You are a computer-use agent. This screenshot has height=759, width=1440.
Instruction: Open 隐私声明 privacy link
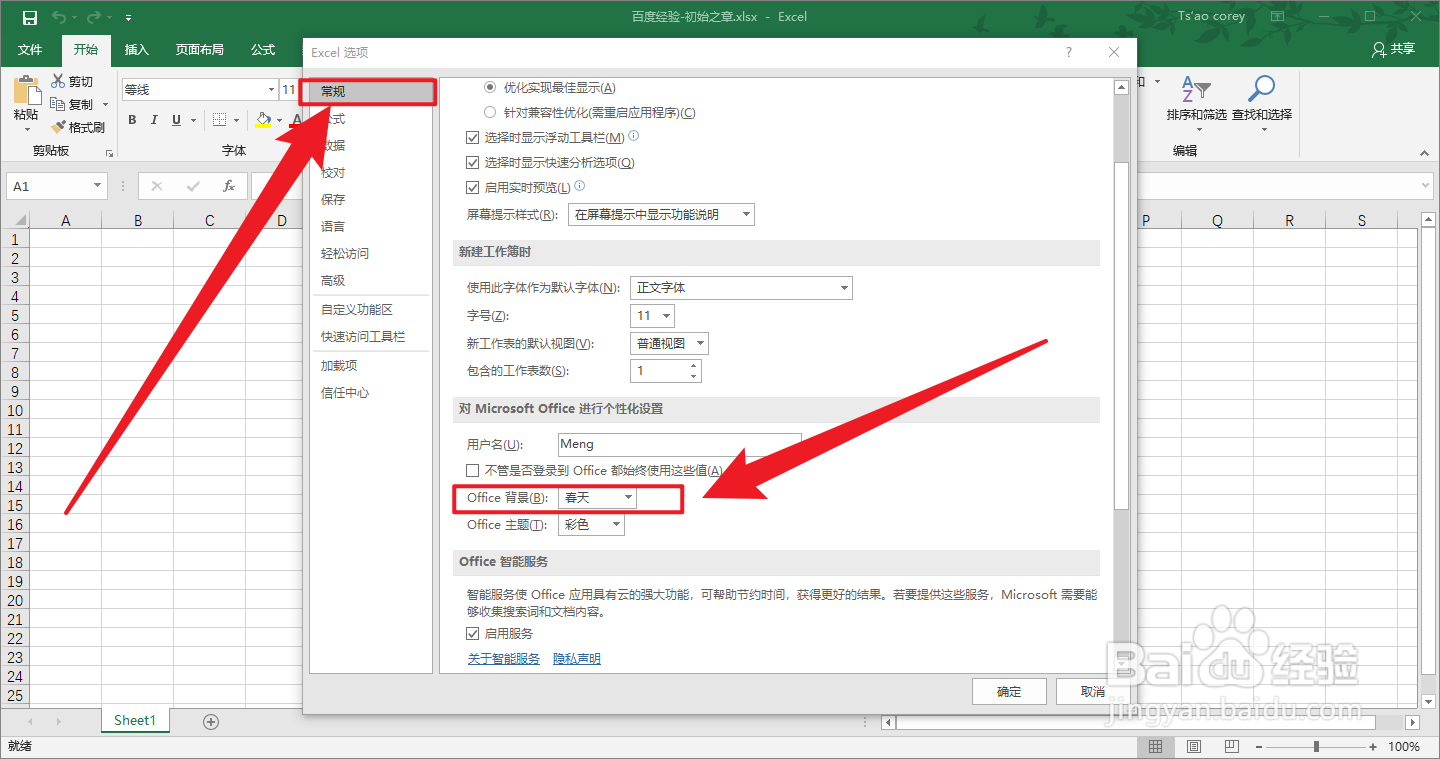(x=577, y=659)
